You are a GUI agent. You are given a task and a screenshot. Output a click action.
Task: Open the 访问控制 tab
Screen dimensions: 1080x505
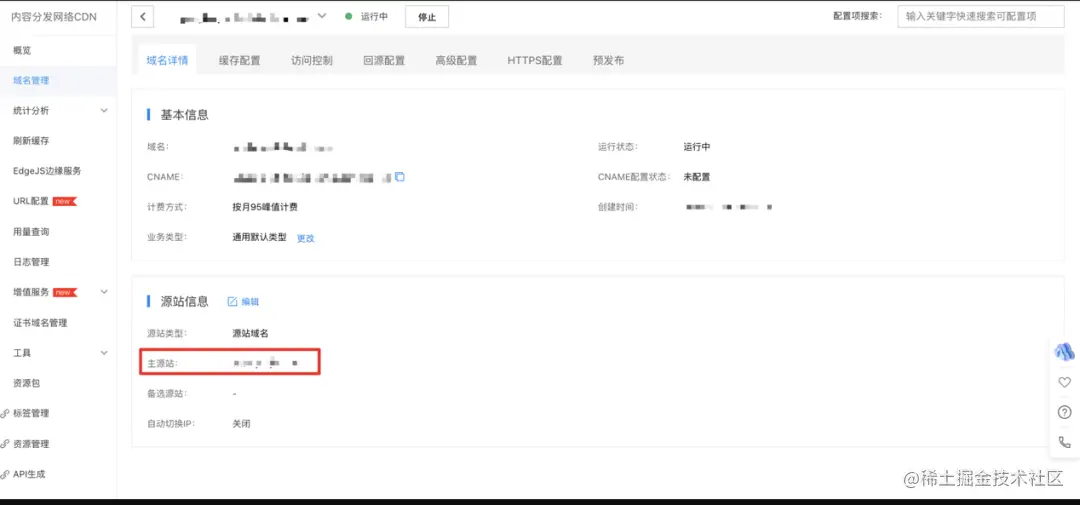[312, 60]
